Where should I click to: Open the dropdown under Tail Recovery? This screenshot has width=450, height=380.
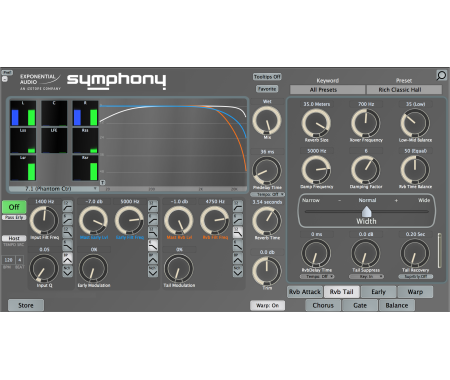[416, 277]
